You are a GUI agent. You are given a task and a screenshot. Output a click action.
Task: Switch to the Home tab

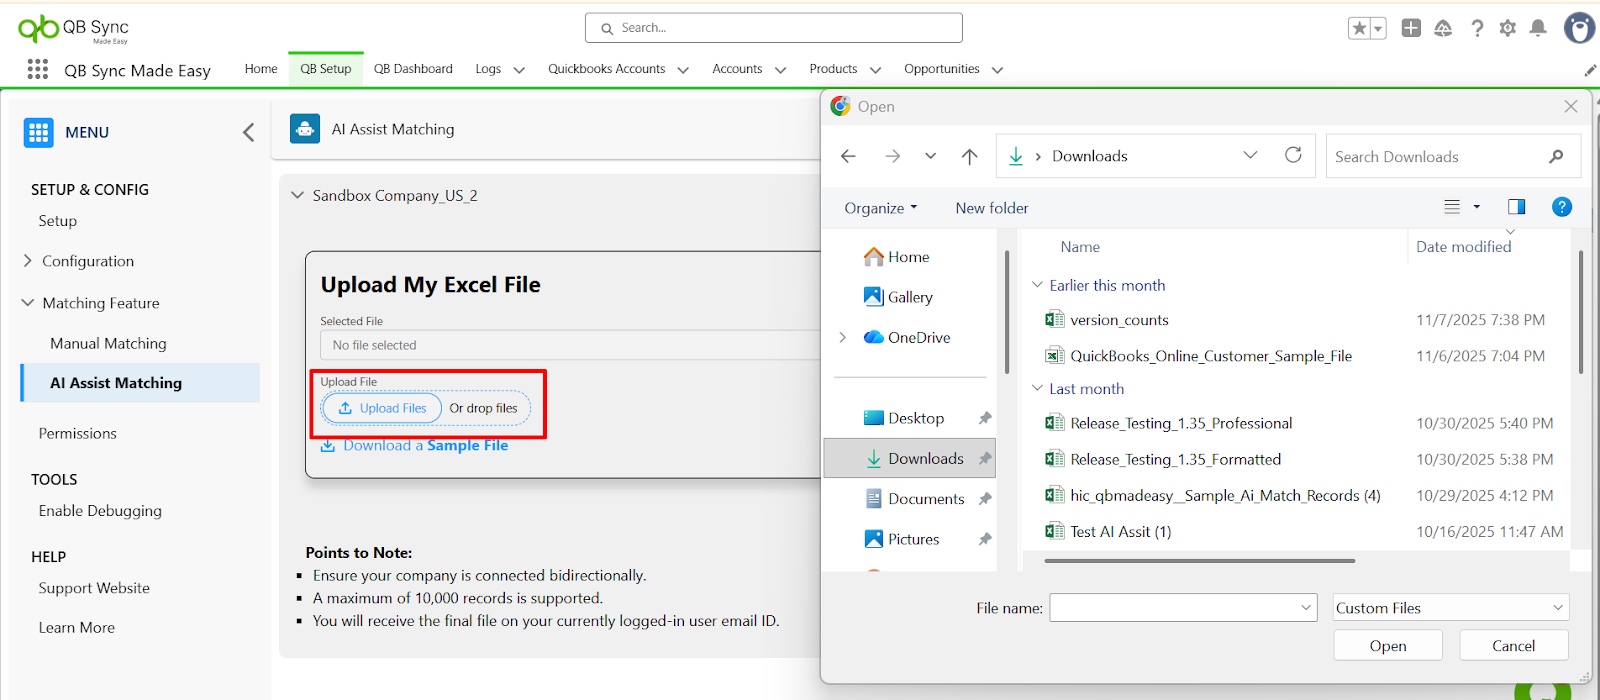(x=261, y=69)
